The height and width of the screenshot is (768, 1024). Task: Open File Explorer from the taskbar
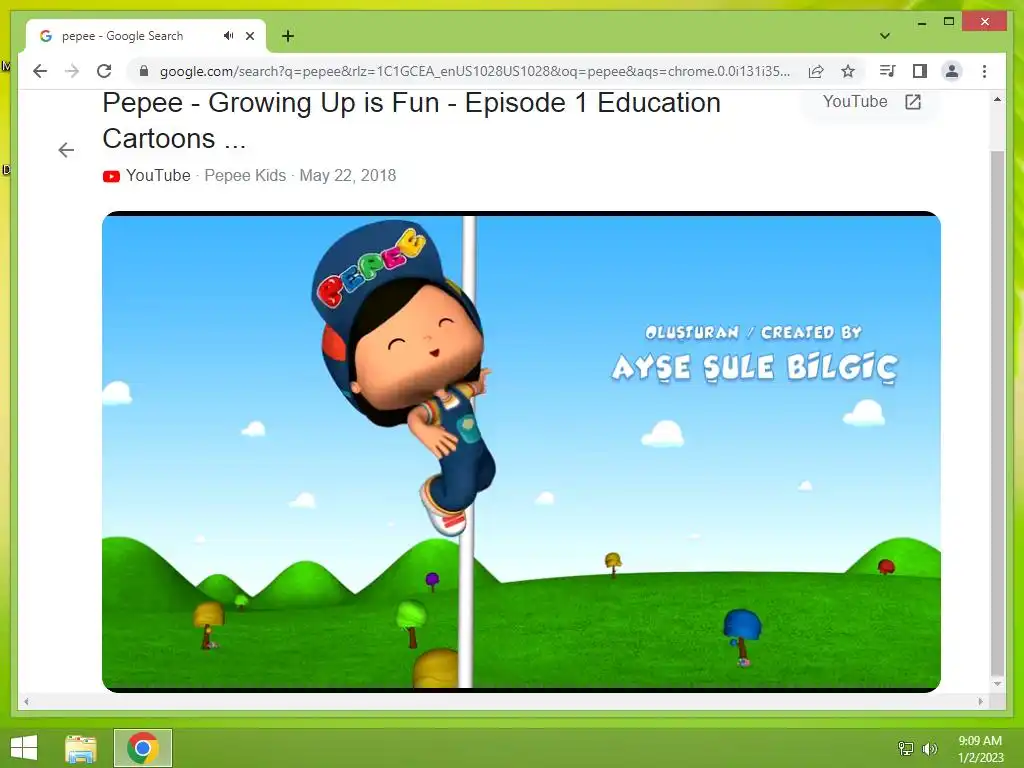[81, 748]
